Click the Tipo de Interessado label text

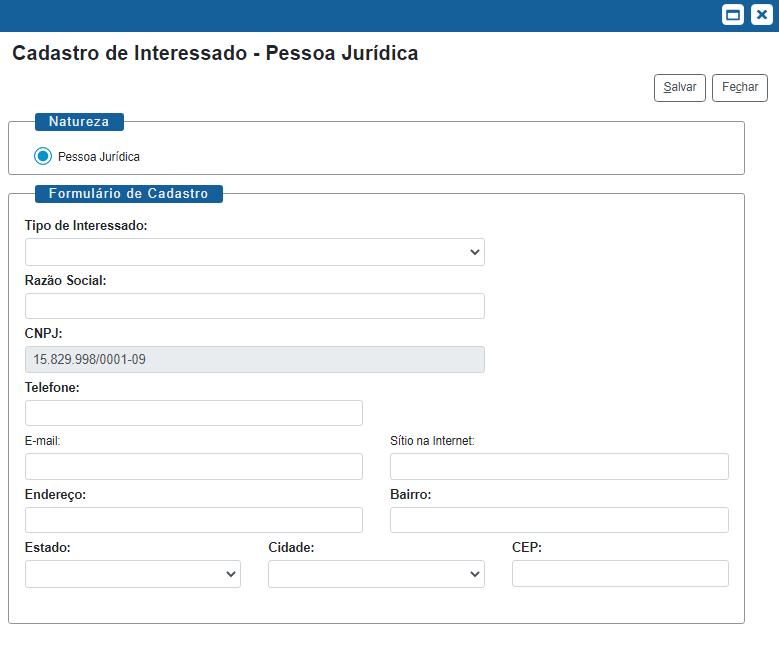[x=86, y=226]
